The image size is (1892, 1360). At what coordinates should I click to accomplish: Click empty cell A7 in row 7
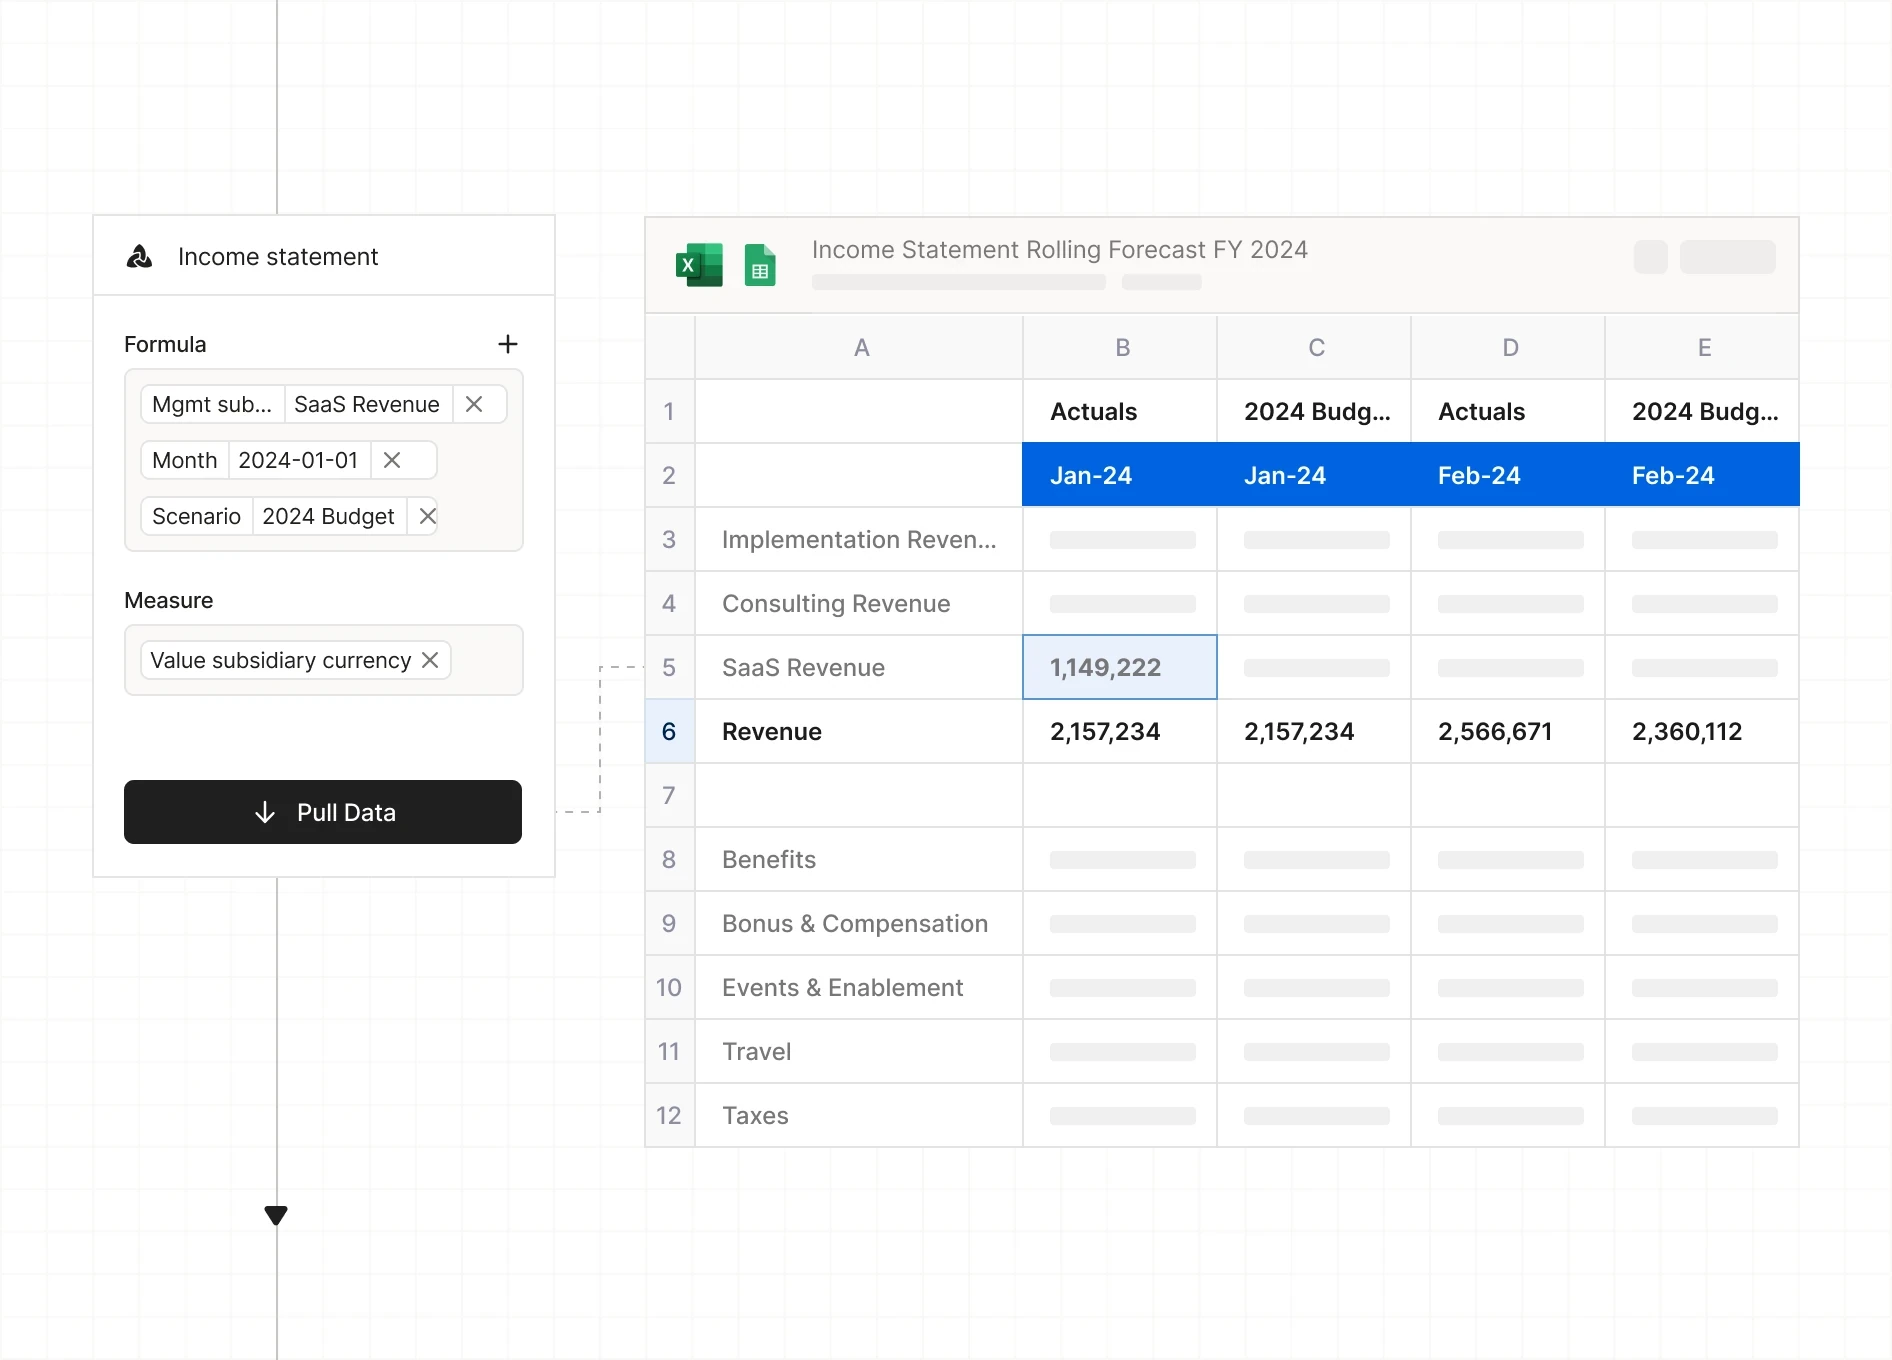pyautogui.click(x=859, y=795)
